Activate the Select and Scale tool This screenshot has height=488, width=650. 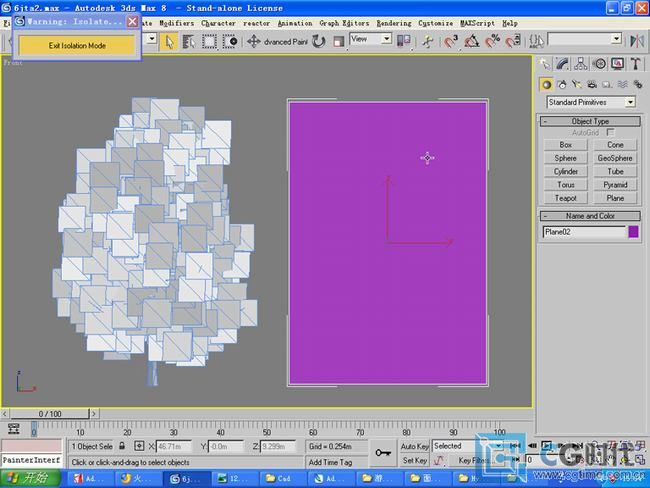(x=339, y=41)
